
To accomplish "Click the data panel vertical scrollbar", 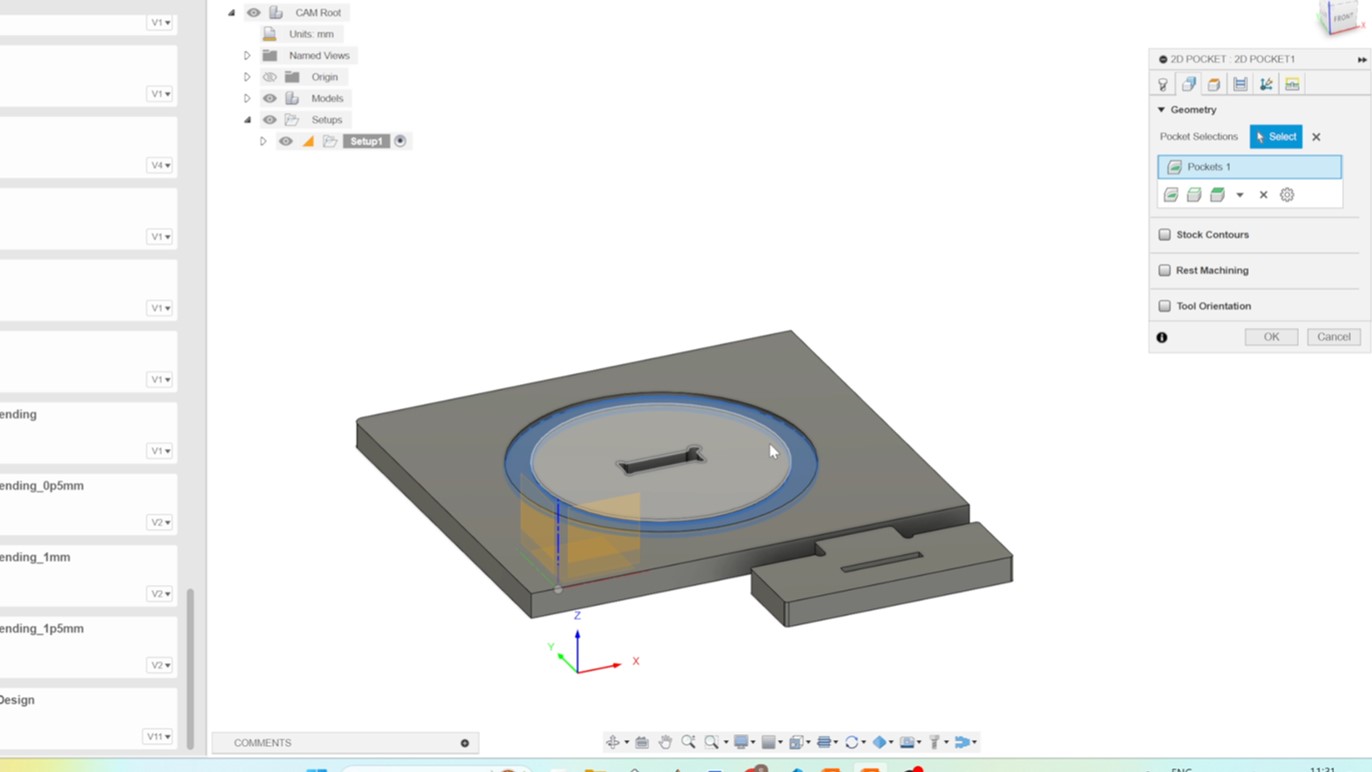I will [190, 668].
